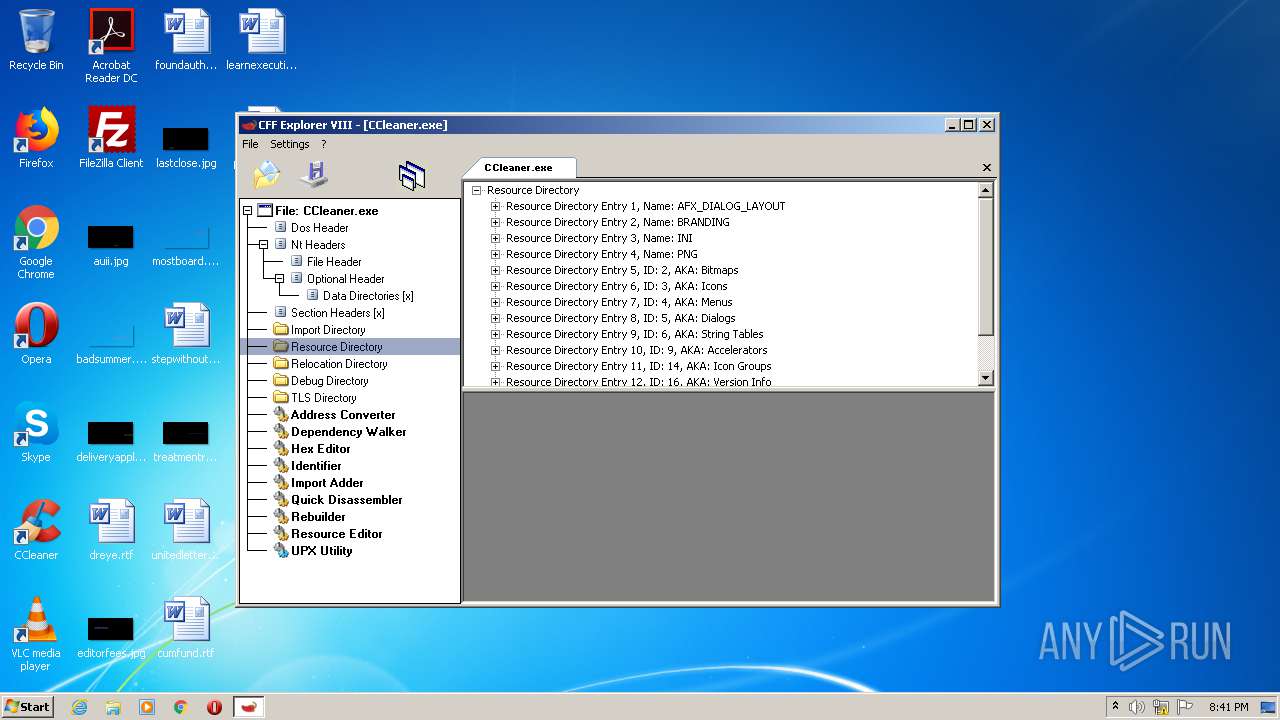
Task: Open Windows Explorer from taskbar
Action: tap(113, 707)
